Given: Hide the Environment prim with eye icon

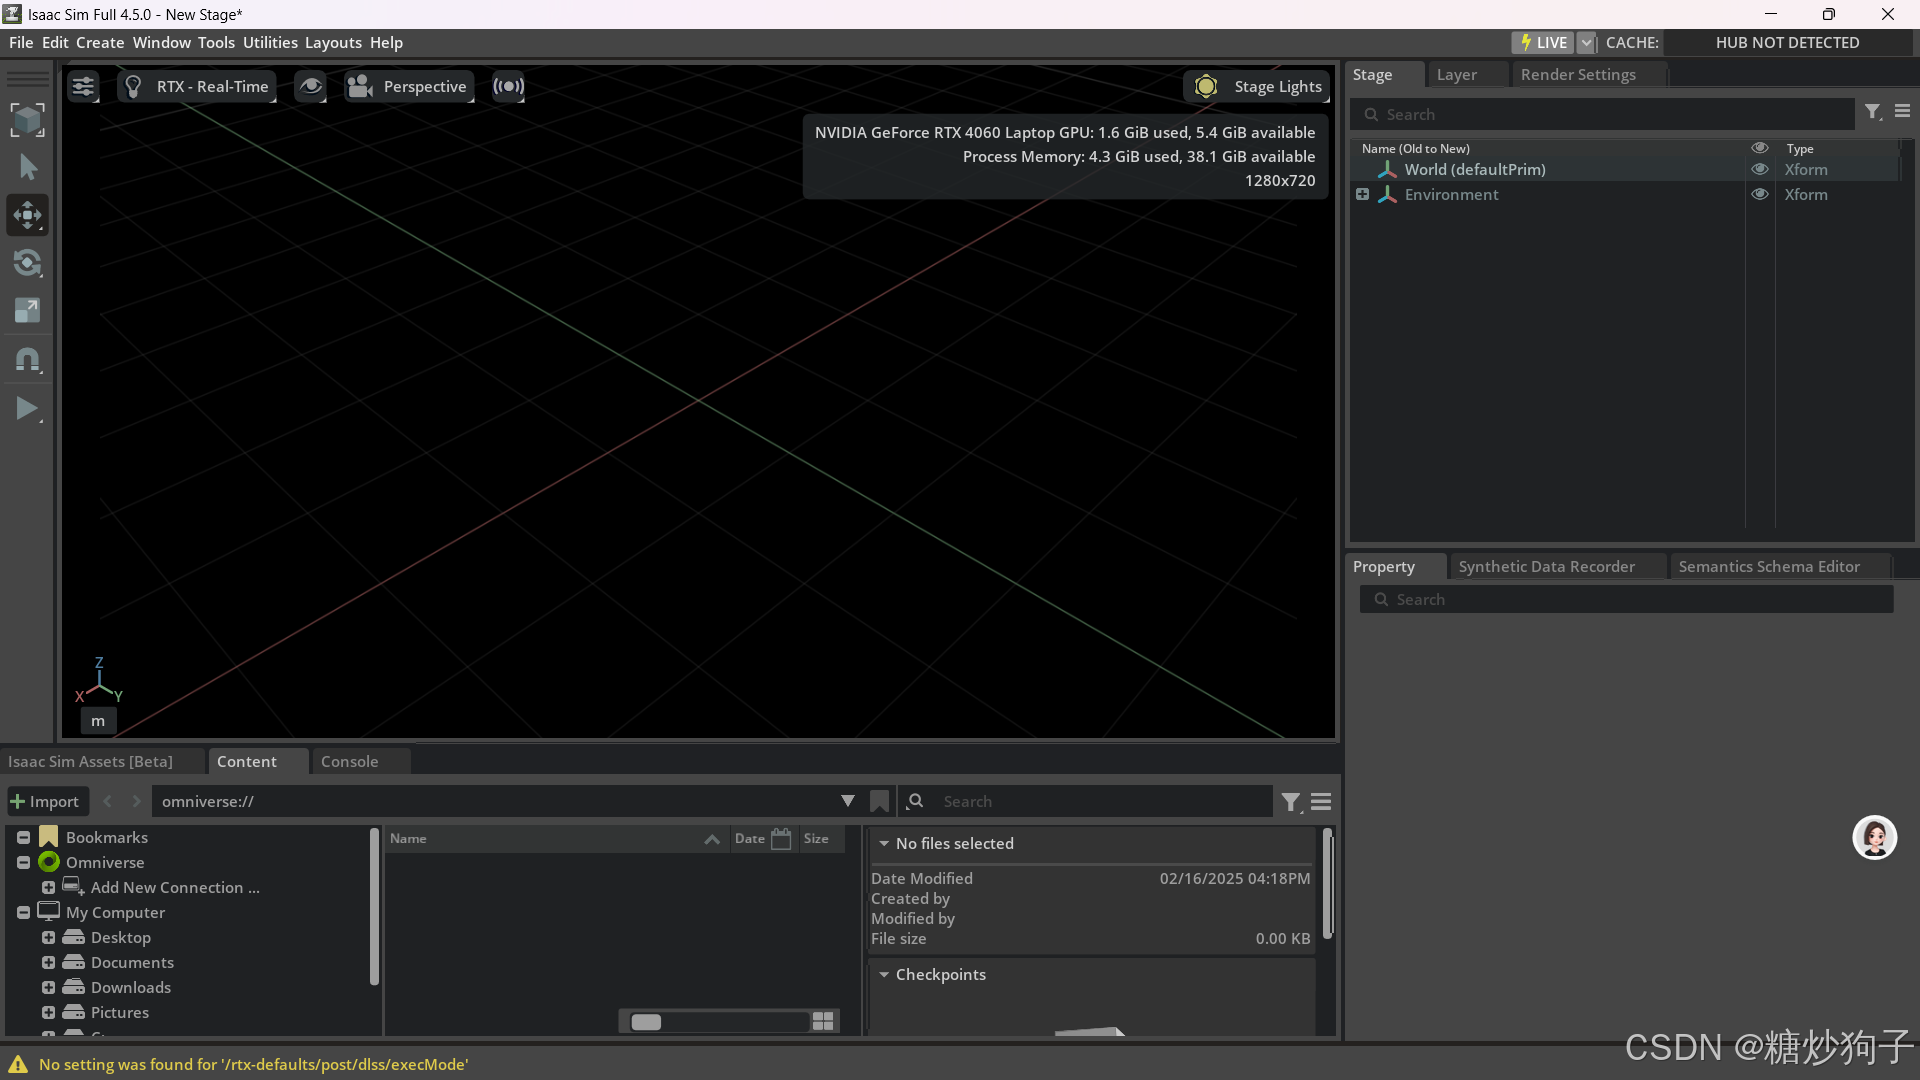Looking at the screenshot, I should (1759, 194).
